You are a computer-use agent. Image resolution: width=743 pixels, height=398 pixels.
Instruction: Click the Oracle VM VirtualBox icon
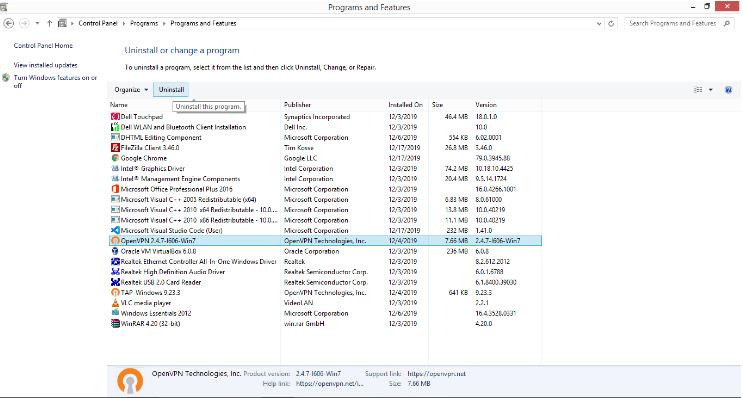[115, 251]
